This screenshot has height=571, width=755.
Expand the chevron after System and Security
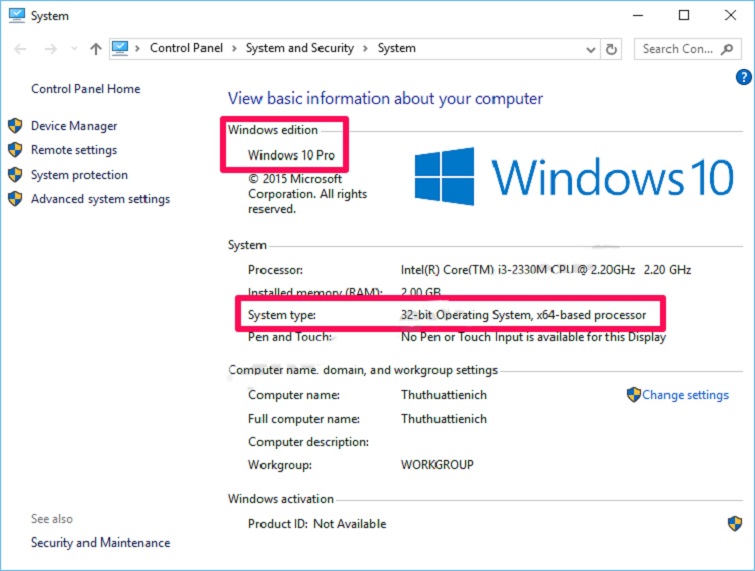(365, 48)
